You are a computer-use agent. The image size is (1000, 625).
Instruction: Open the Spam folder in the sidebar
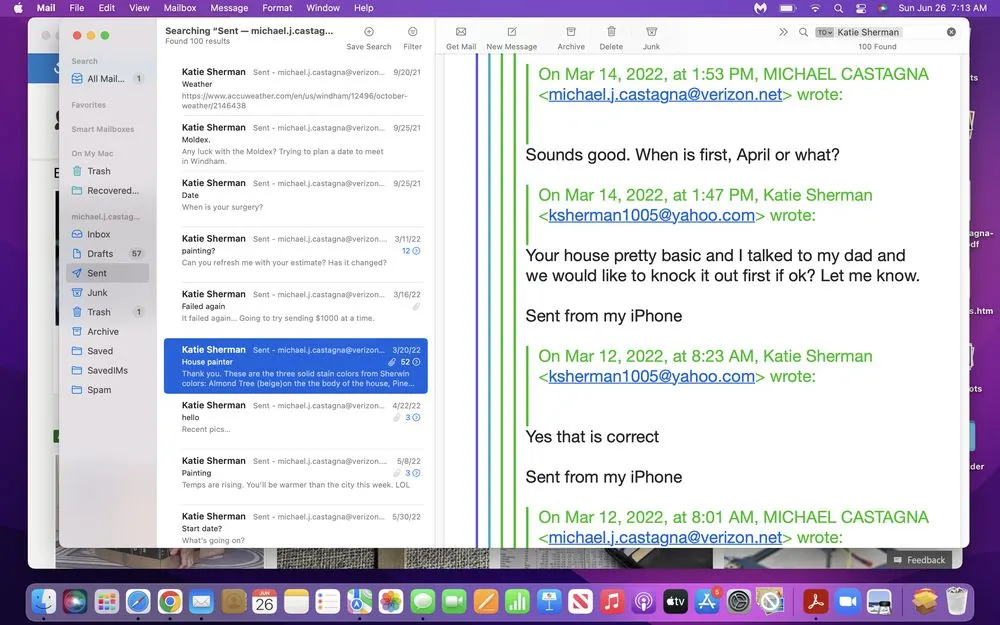coord(99,390)
